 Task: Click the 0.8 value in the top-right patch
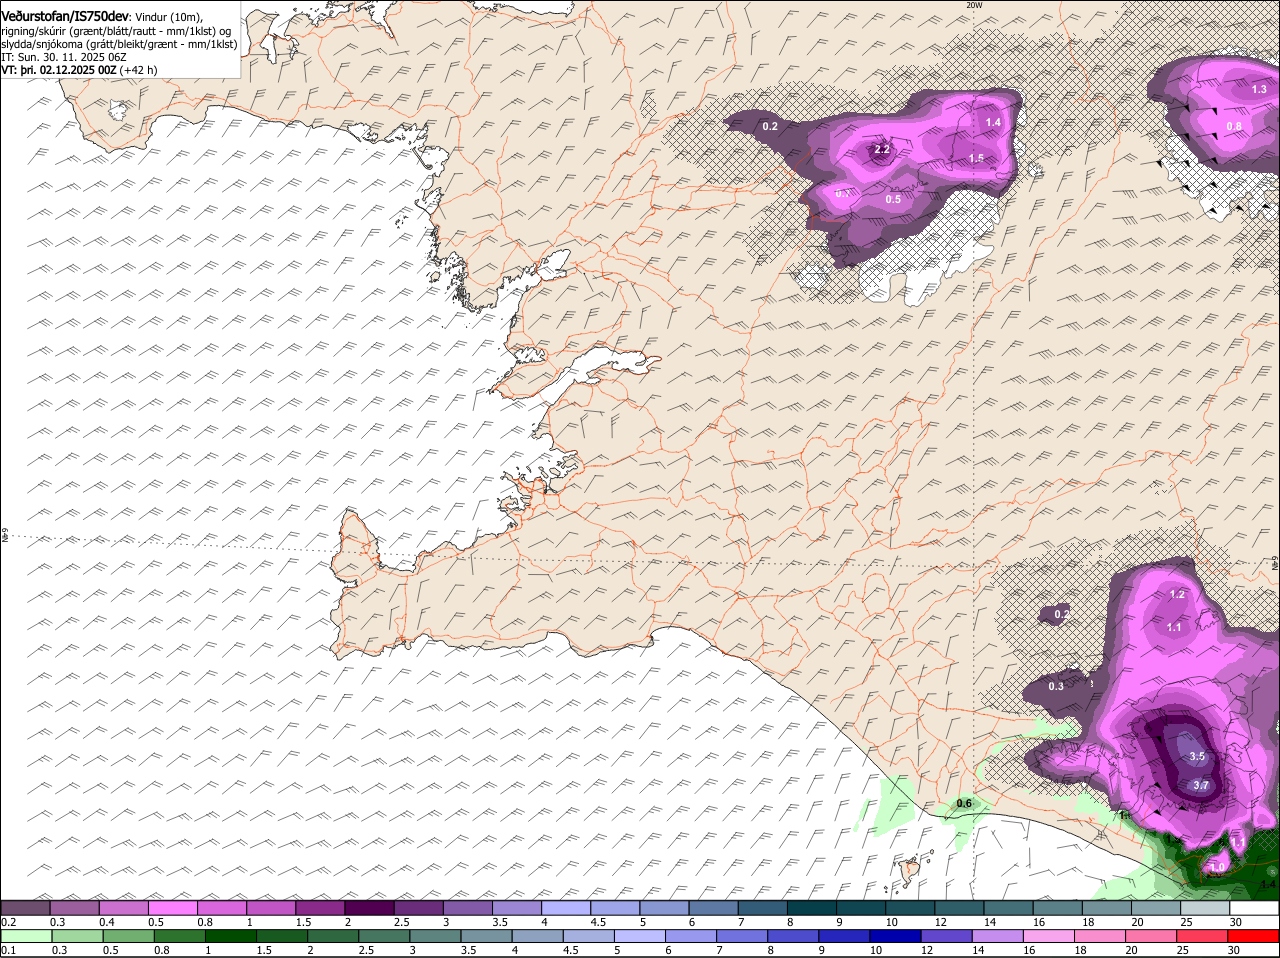pyautogui.click(x=1234, y=126)
